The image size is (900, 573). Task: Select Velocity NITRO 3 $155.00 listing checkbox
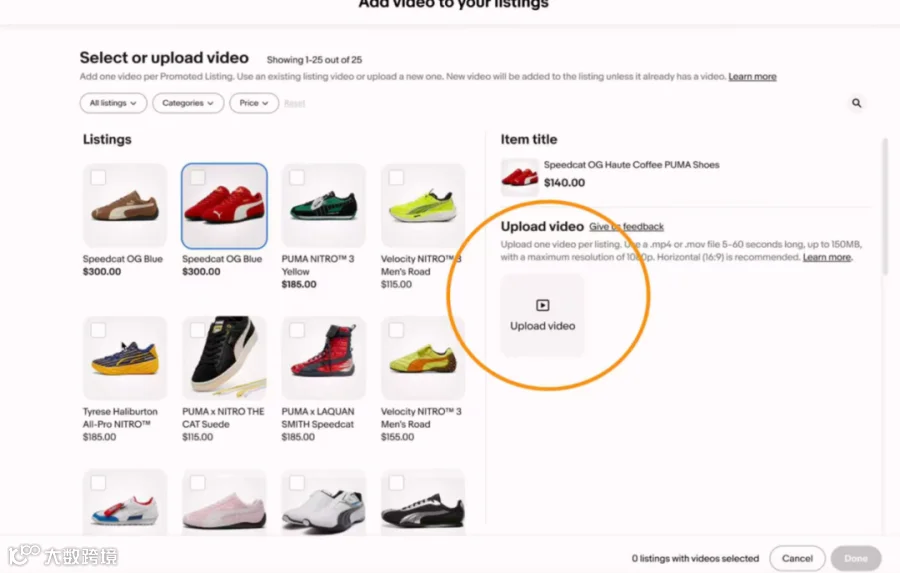tap(396, 330)
